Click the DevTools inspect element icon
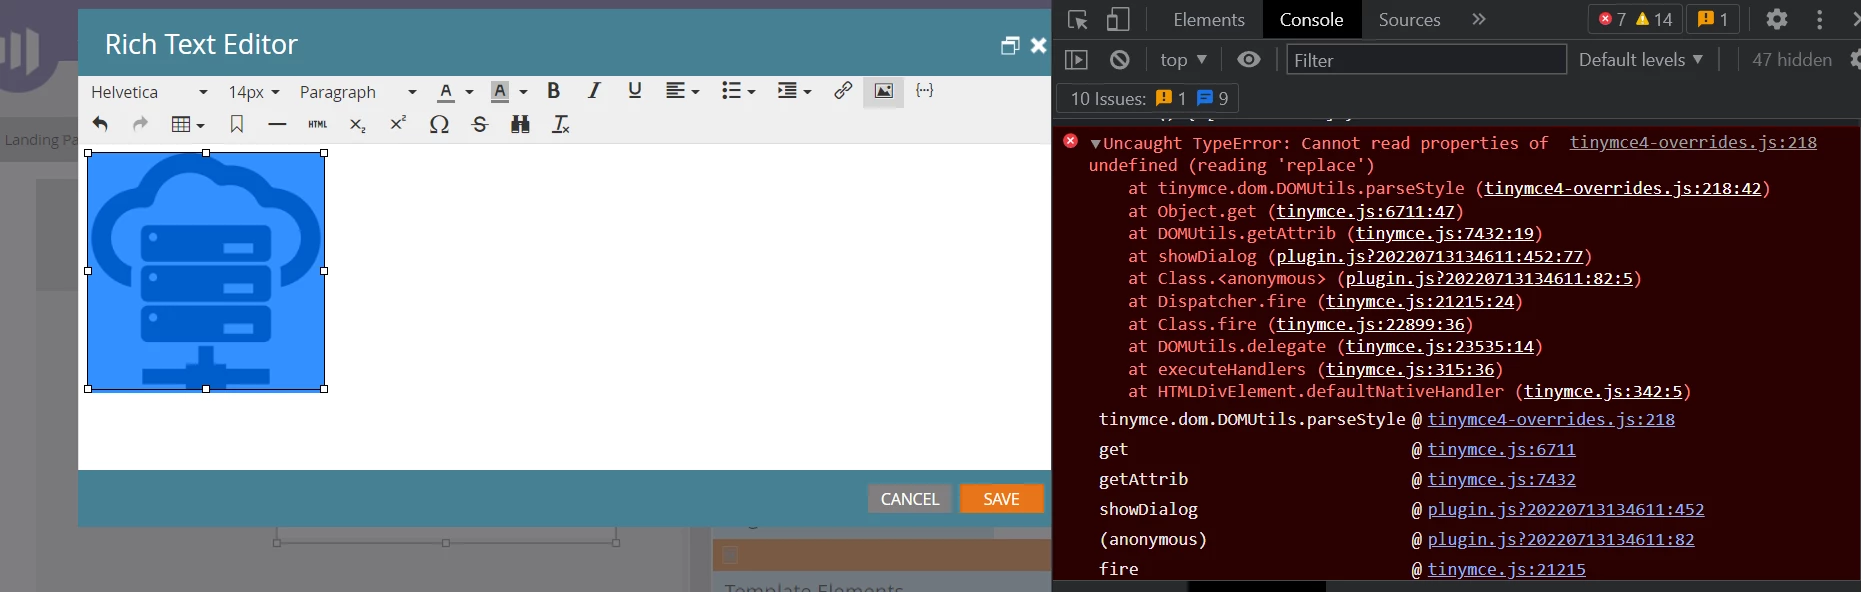The width and height of the screenshot is (1861, 592). pos(1078,19)
